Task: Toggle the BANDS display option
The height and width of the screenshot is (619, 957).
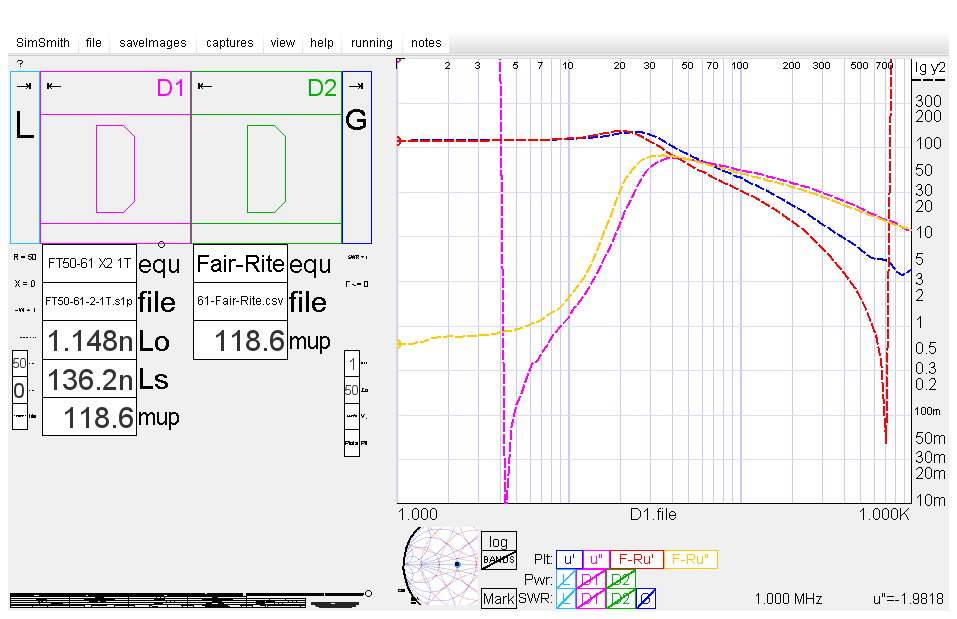Action: pos(499,560)
